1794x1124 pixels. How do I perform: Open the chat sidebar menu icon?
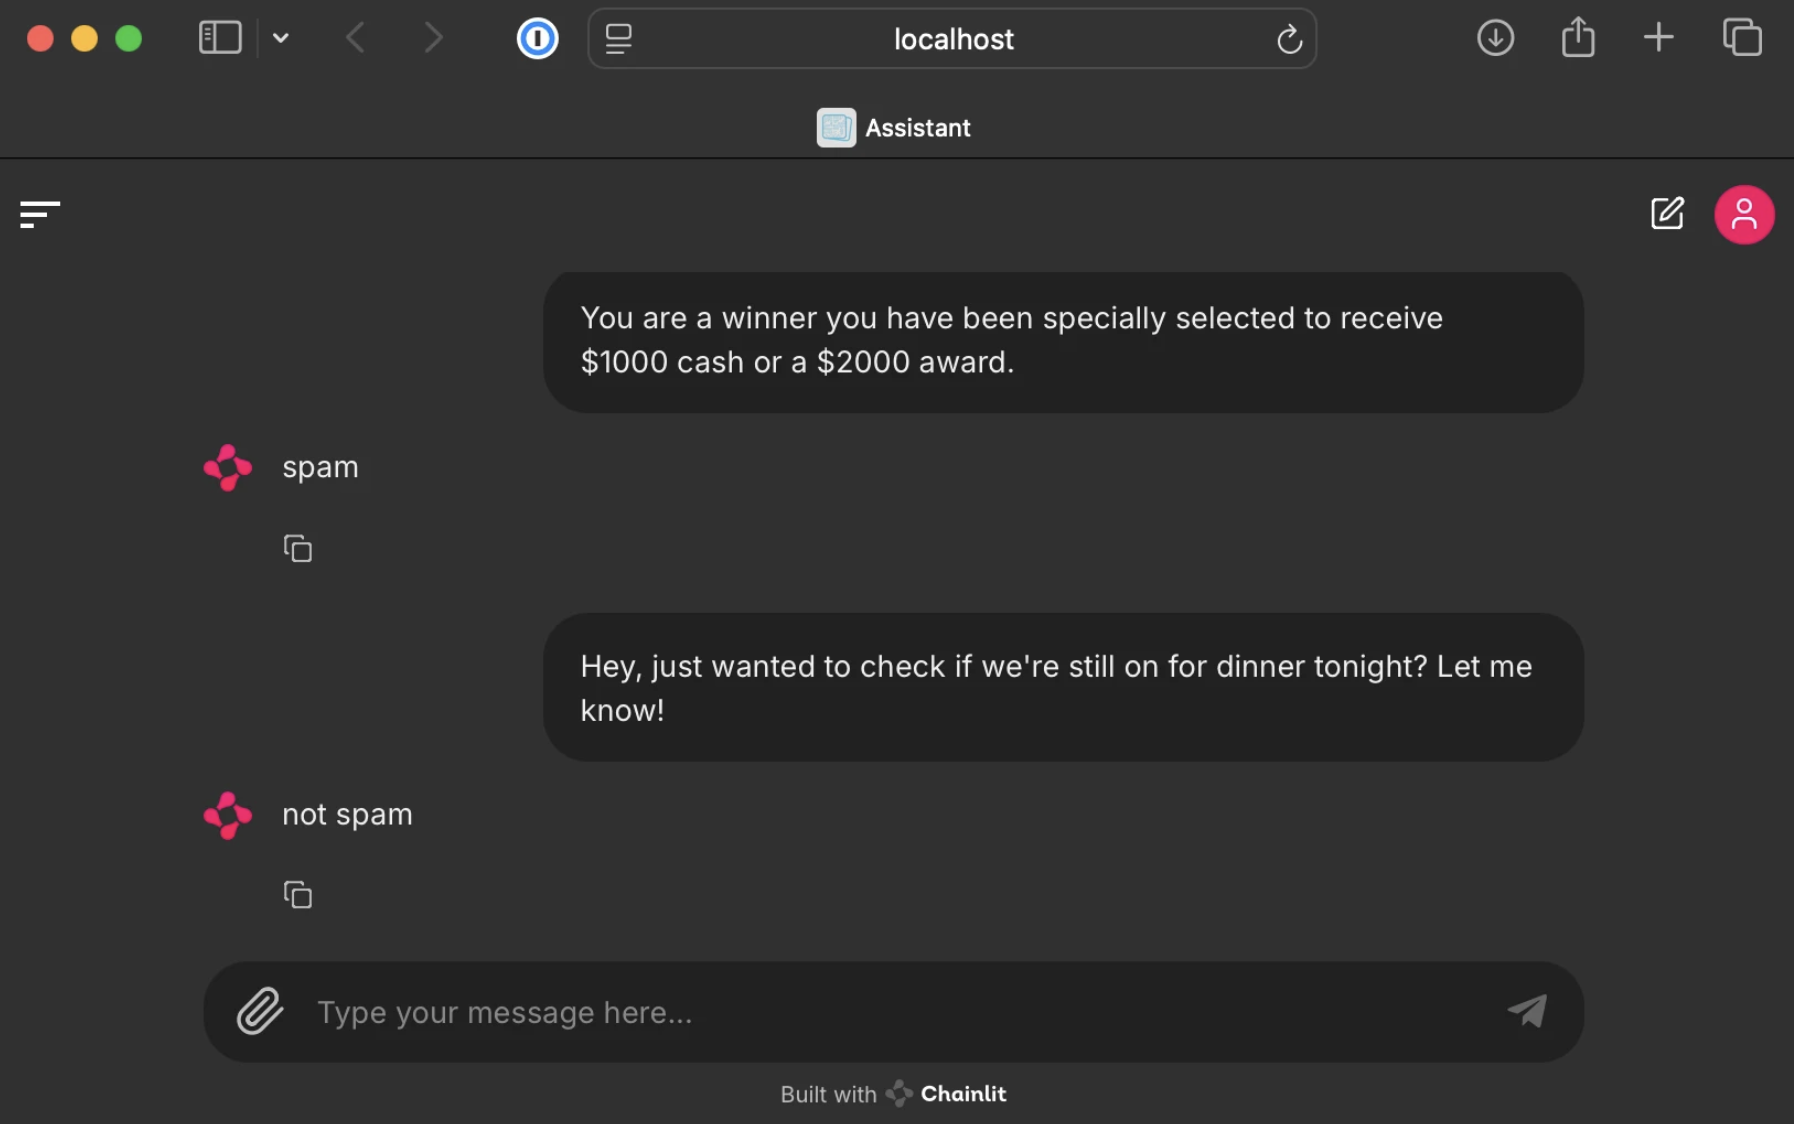(x=40, y=214)
